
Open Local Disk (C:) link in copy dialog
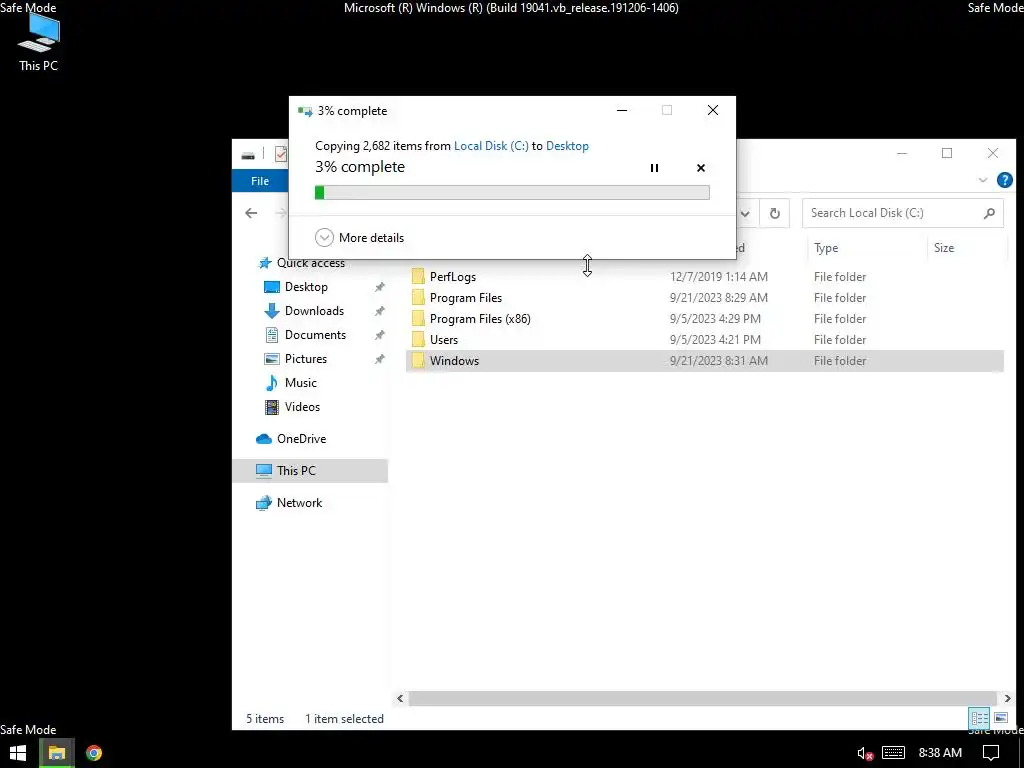(491, 146)
